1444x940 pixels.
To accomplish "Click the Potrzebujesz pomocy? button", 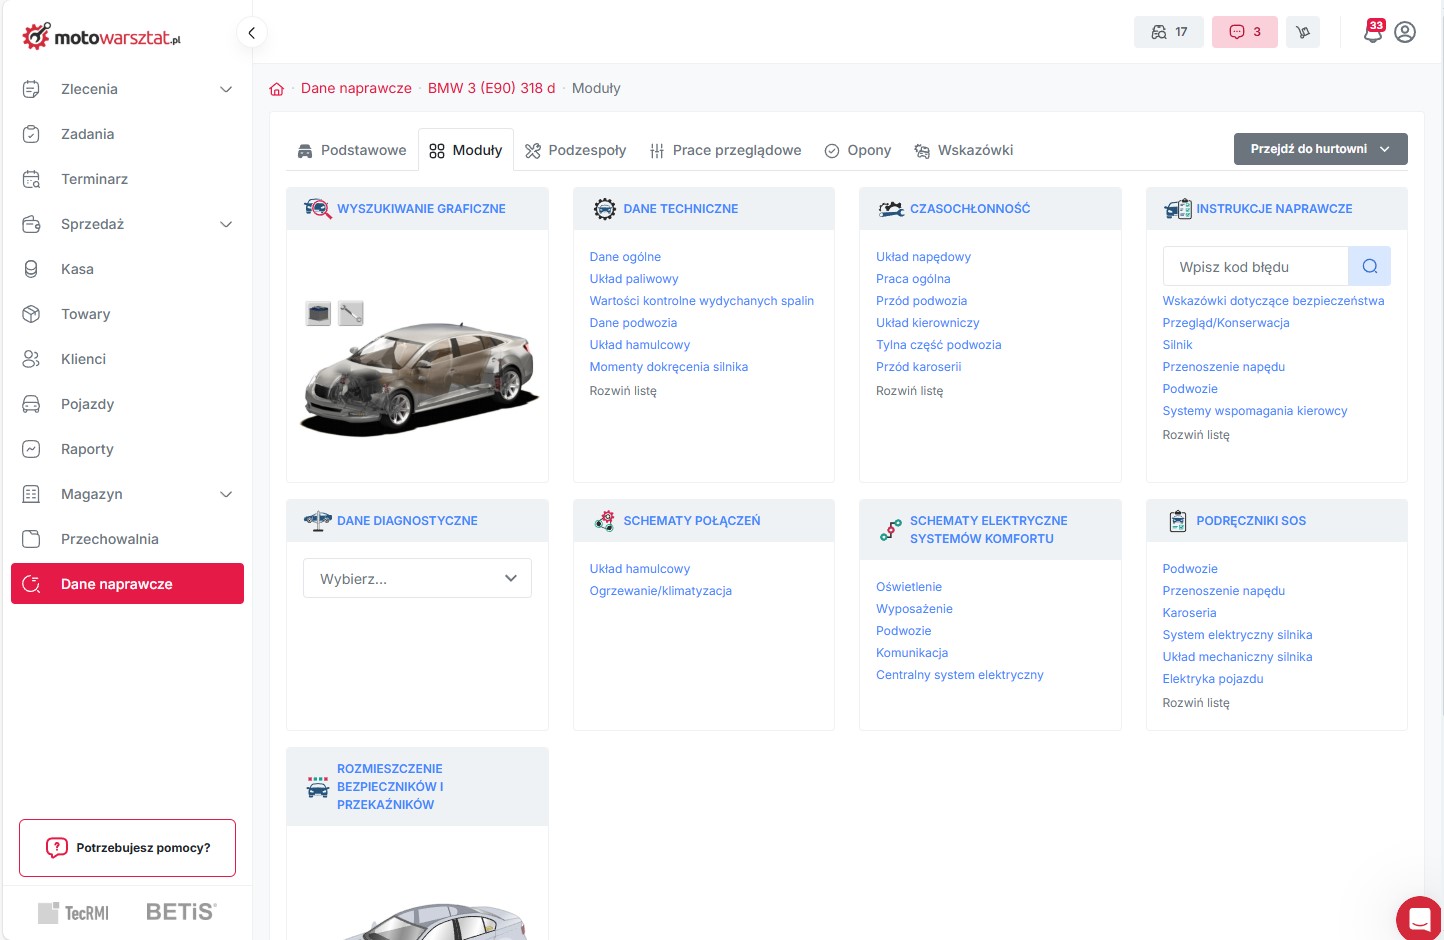I will [x=128, y=848].
